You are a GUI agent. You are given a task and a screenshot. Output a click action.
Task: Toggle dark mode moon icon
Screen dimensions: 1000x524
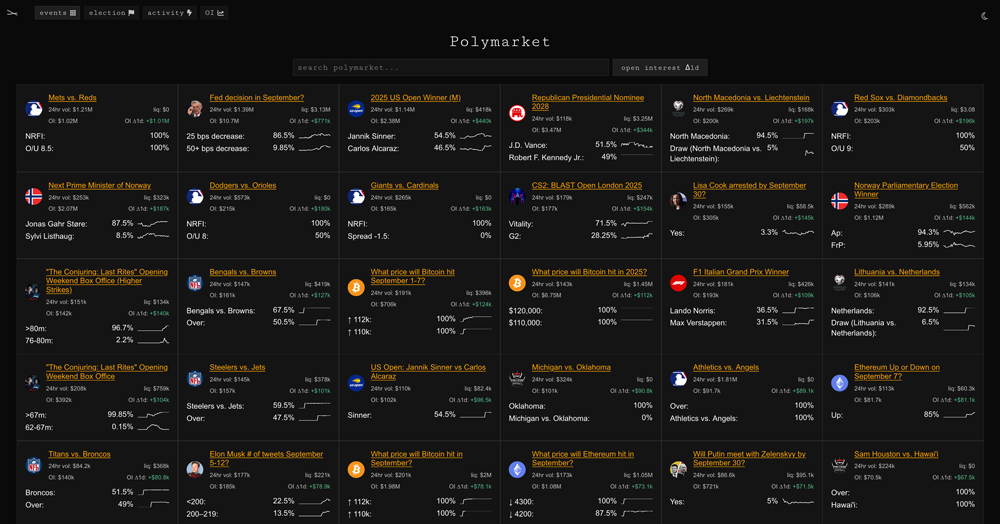[985, 14]
